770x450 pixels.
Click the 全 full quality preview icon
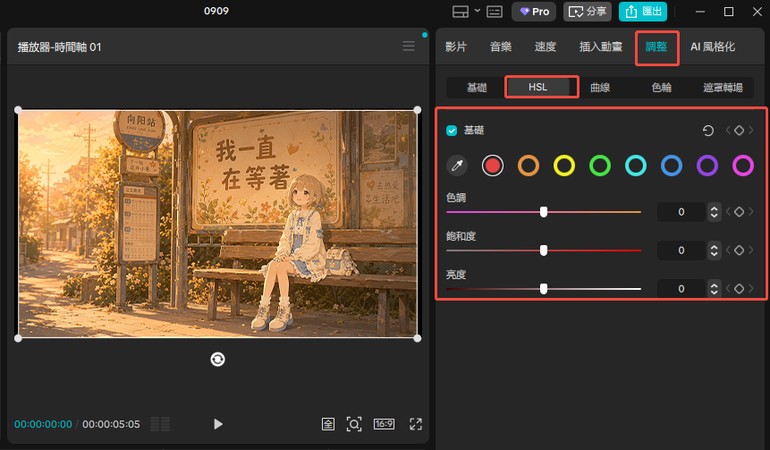tap(328, 424)
